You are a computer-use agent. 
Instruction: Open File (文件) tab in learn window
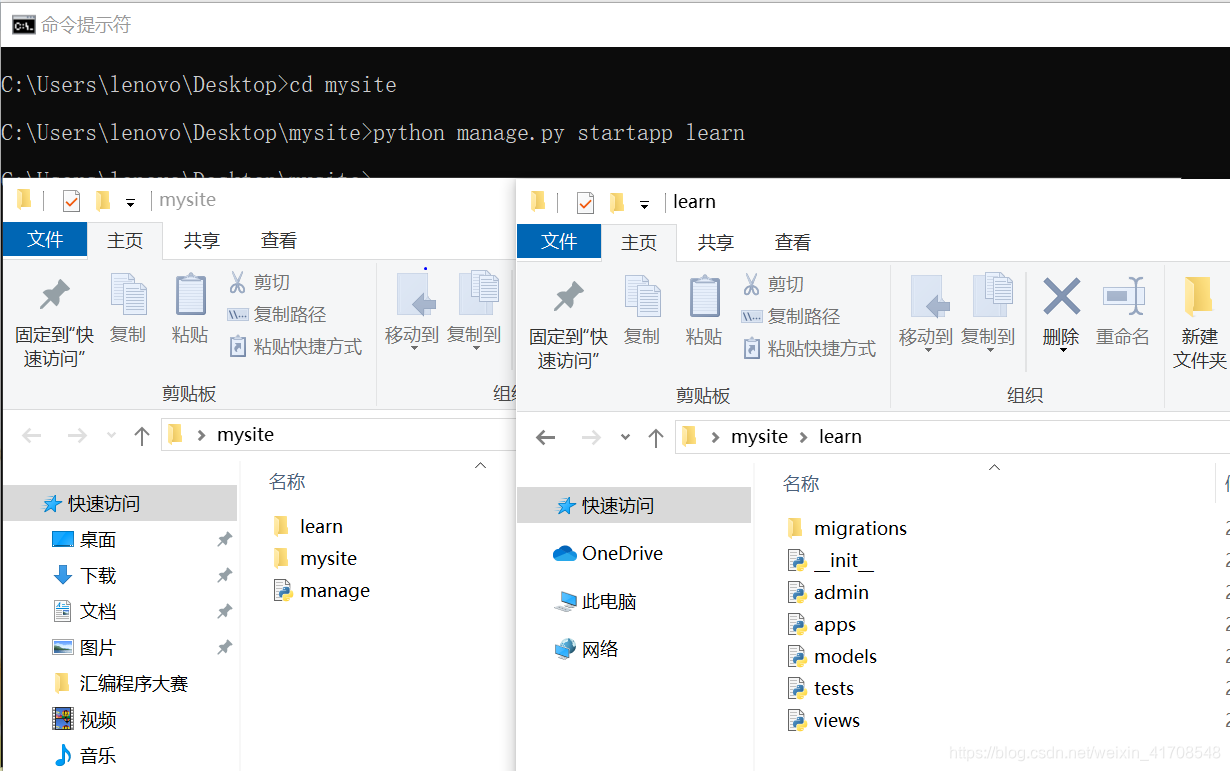[559, 242]
